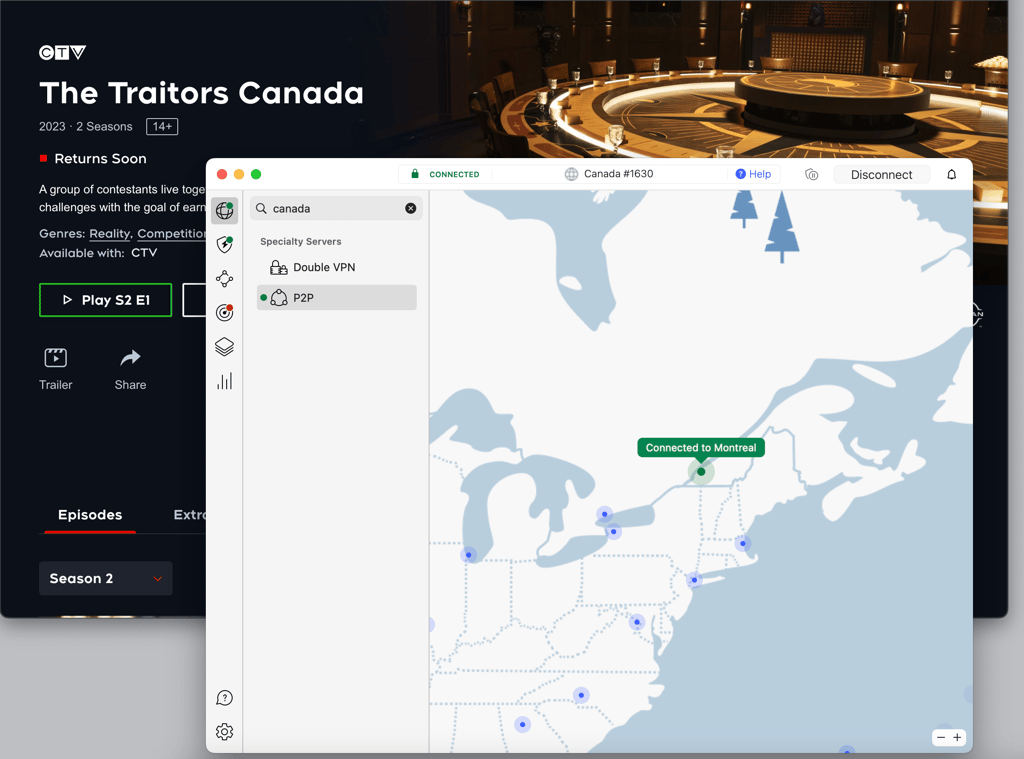Image resolution: width=1024 pixels, height=759 pixels.
Task: Click the Disconnect button
Action: (x=882, y=174)
